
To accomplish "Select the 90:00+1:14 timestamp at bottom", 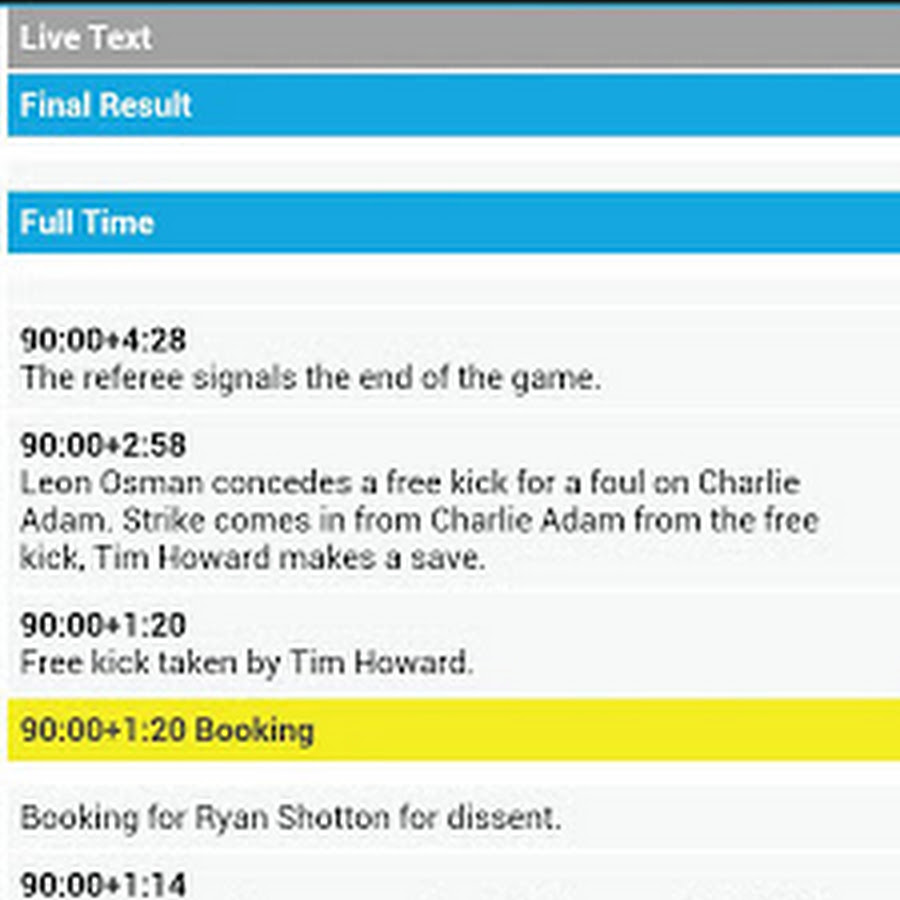I will click(103, 884).
